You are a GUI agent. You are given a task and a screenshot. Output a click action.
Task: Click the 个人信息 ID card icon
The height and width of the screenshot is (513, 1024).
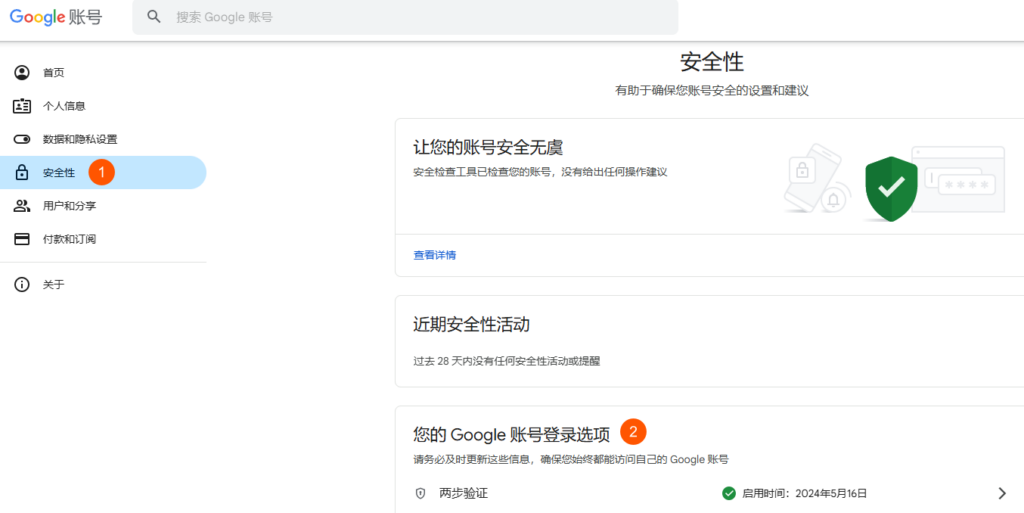(x=22, y=106)
